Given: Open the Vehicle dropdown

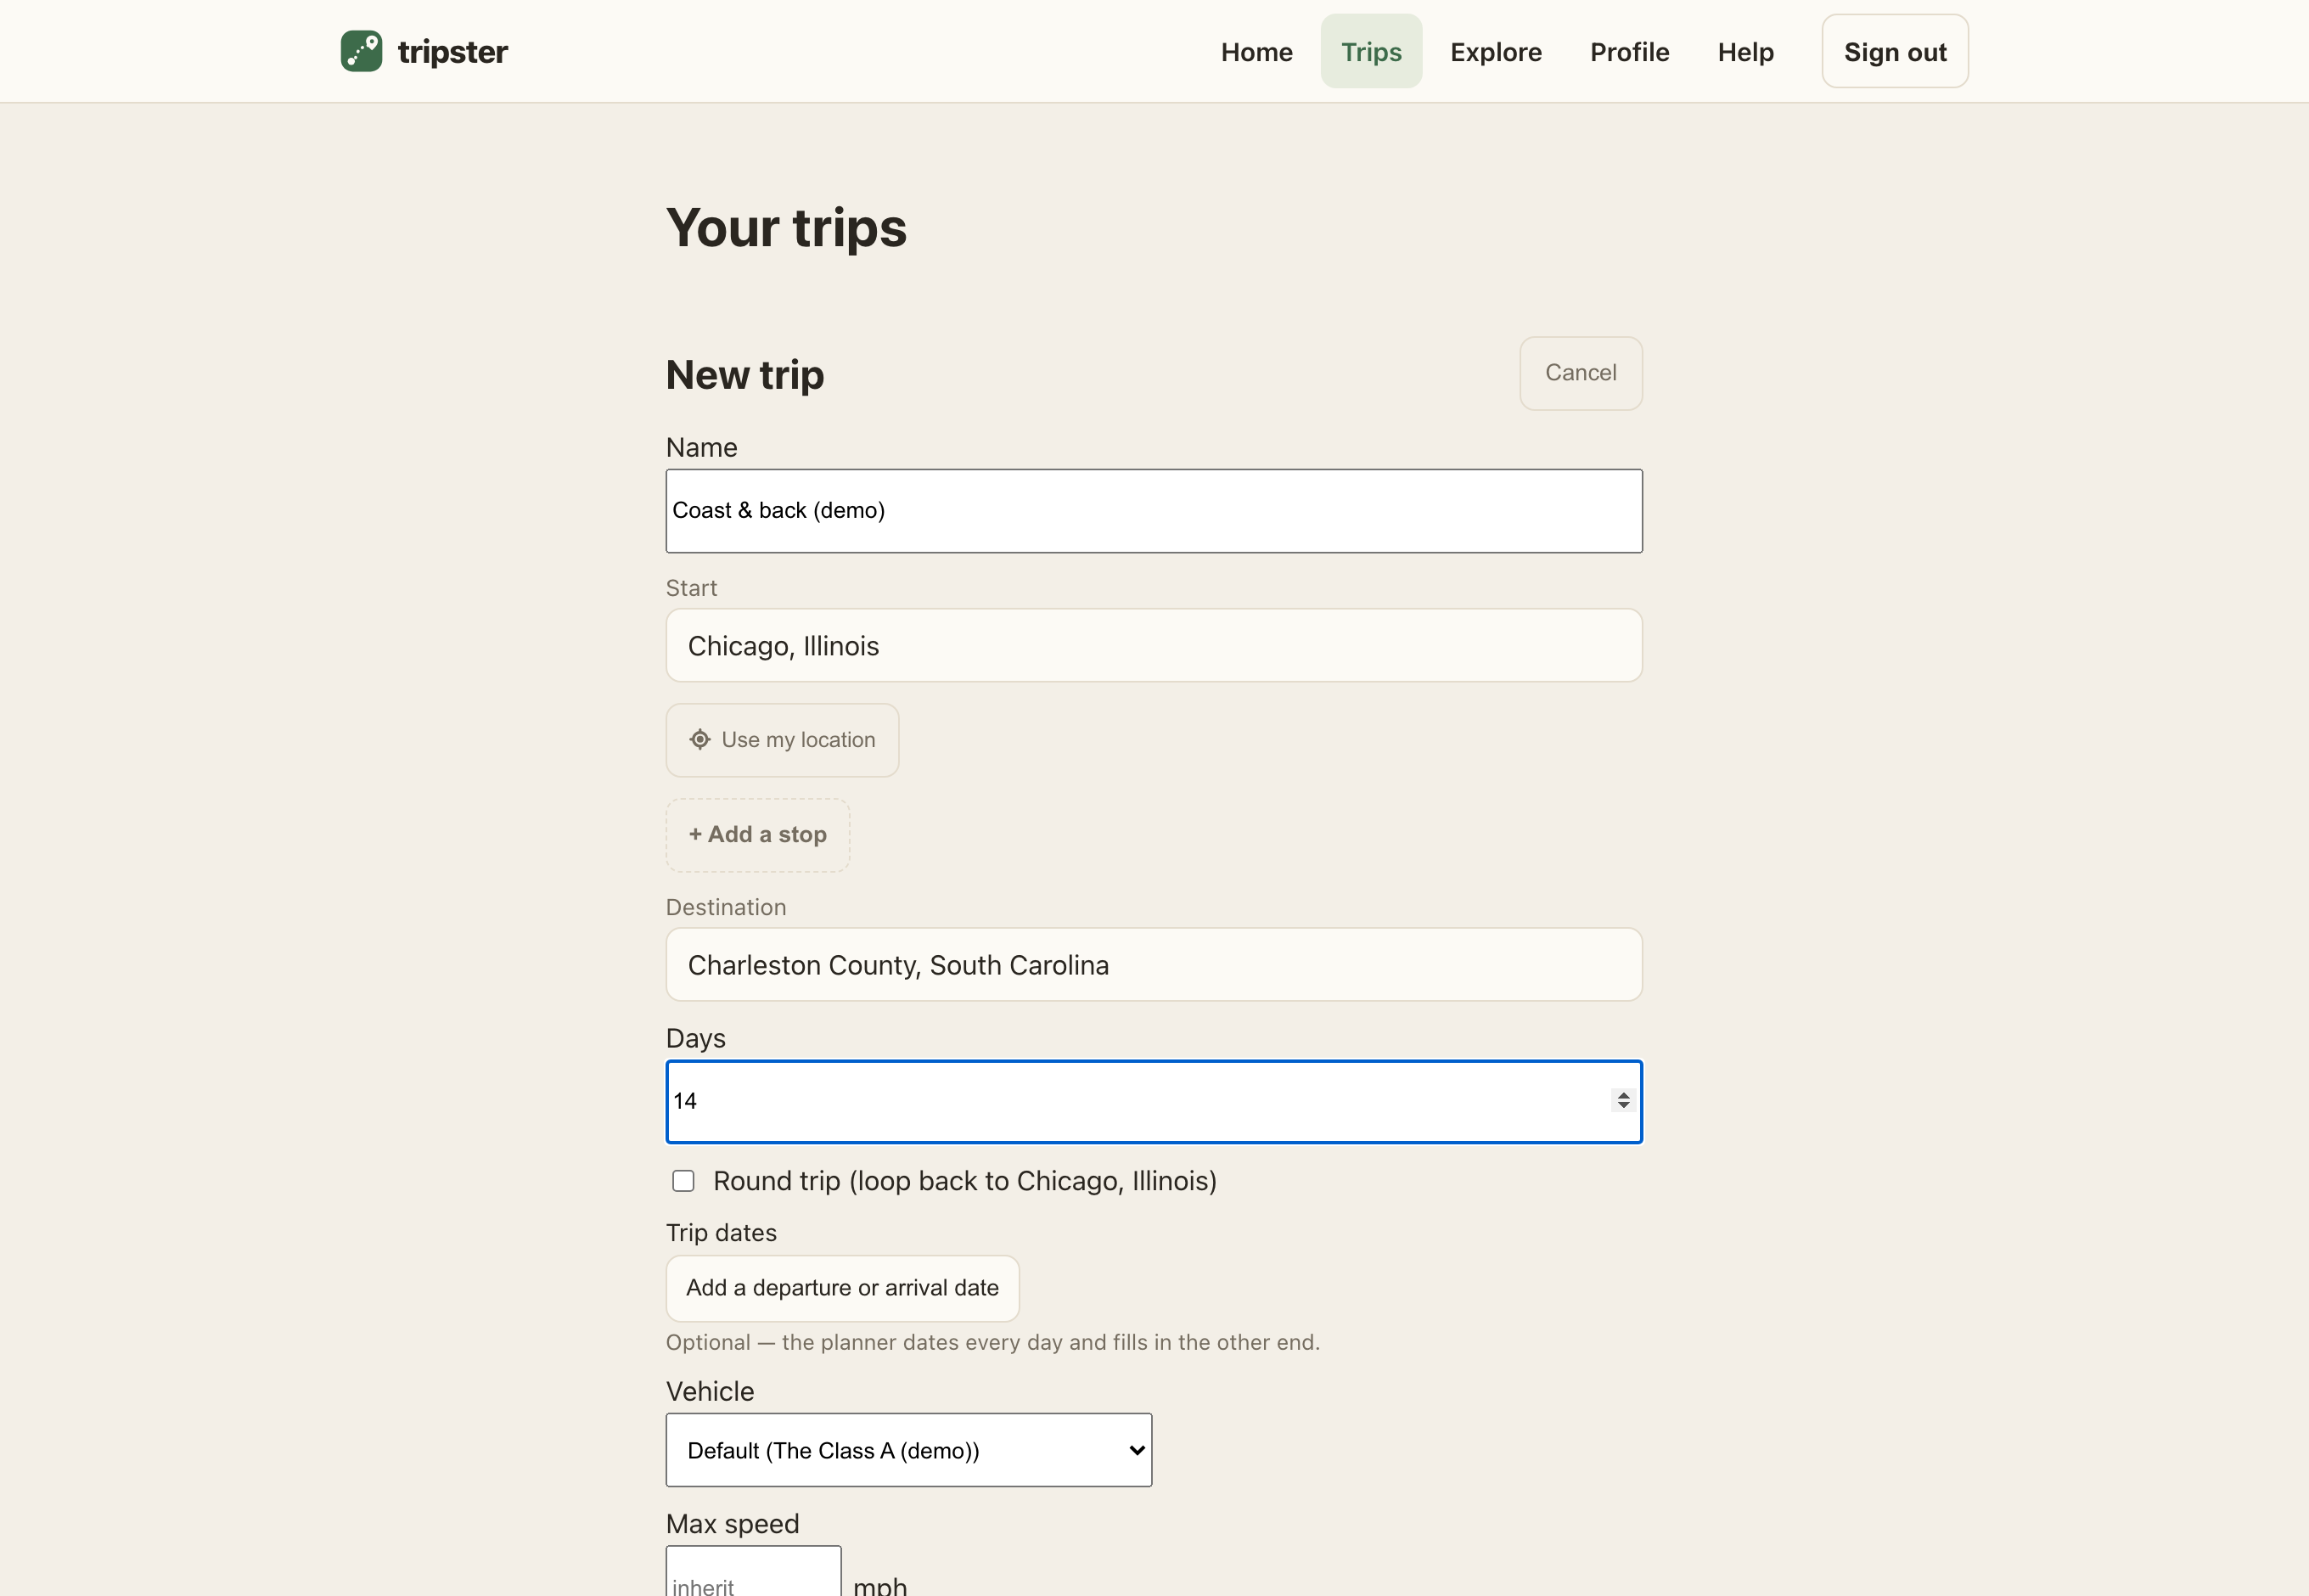Looking at the screenshot, I should click(x=908, y=1450).
